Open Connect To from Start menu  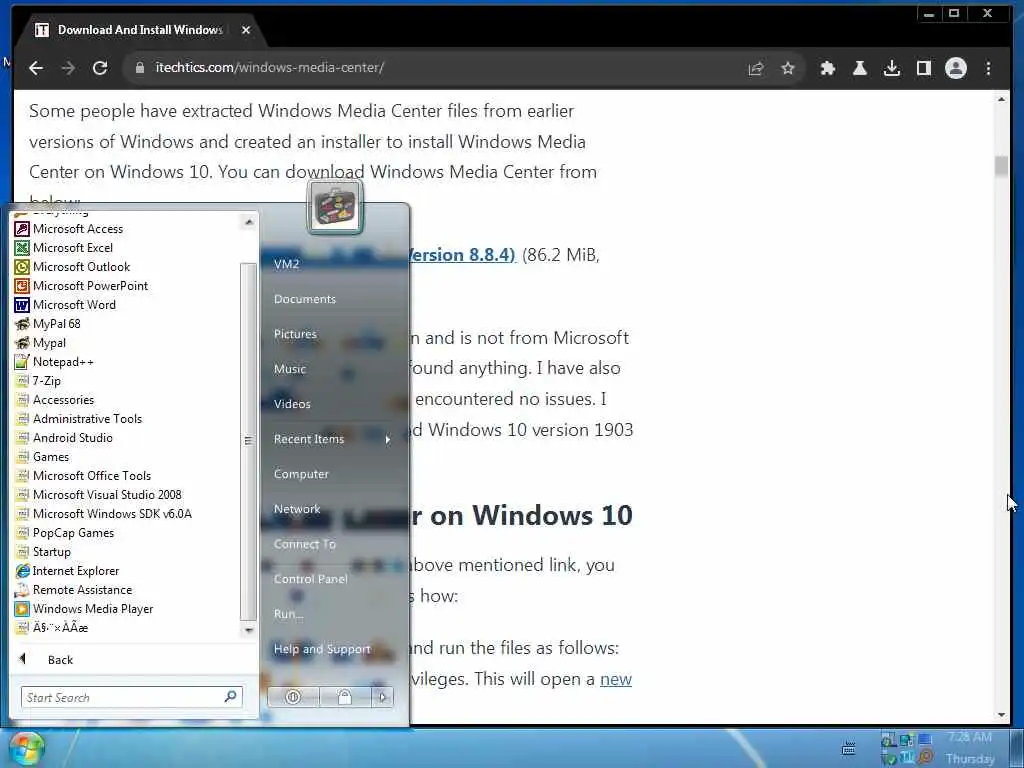click(304, 544)
